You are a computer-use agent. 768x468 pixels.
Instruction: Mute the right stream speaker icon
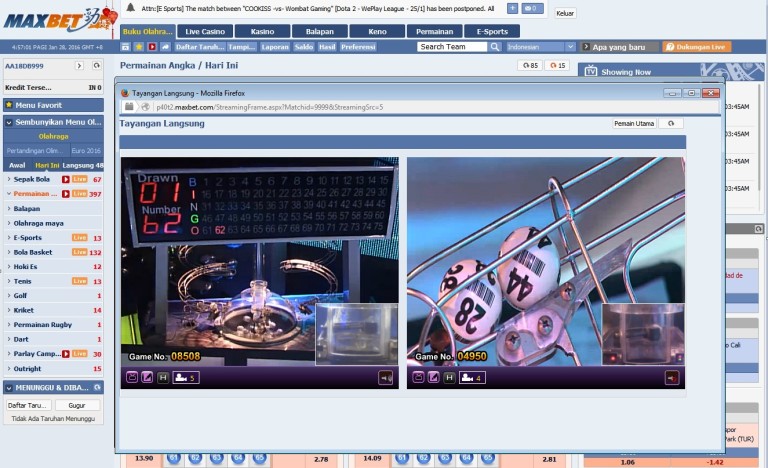click(x=671, y=377)
